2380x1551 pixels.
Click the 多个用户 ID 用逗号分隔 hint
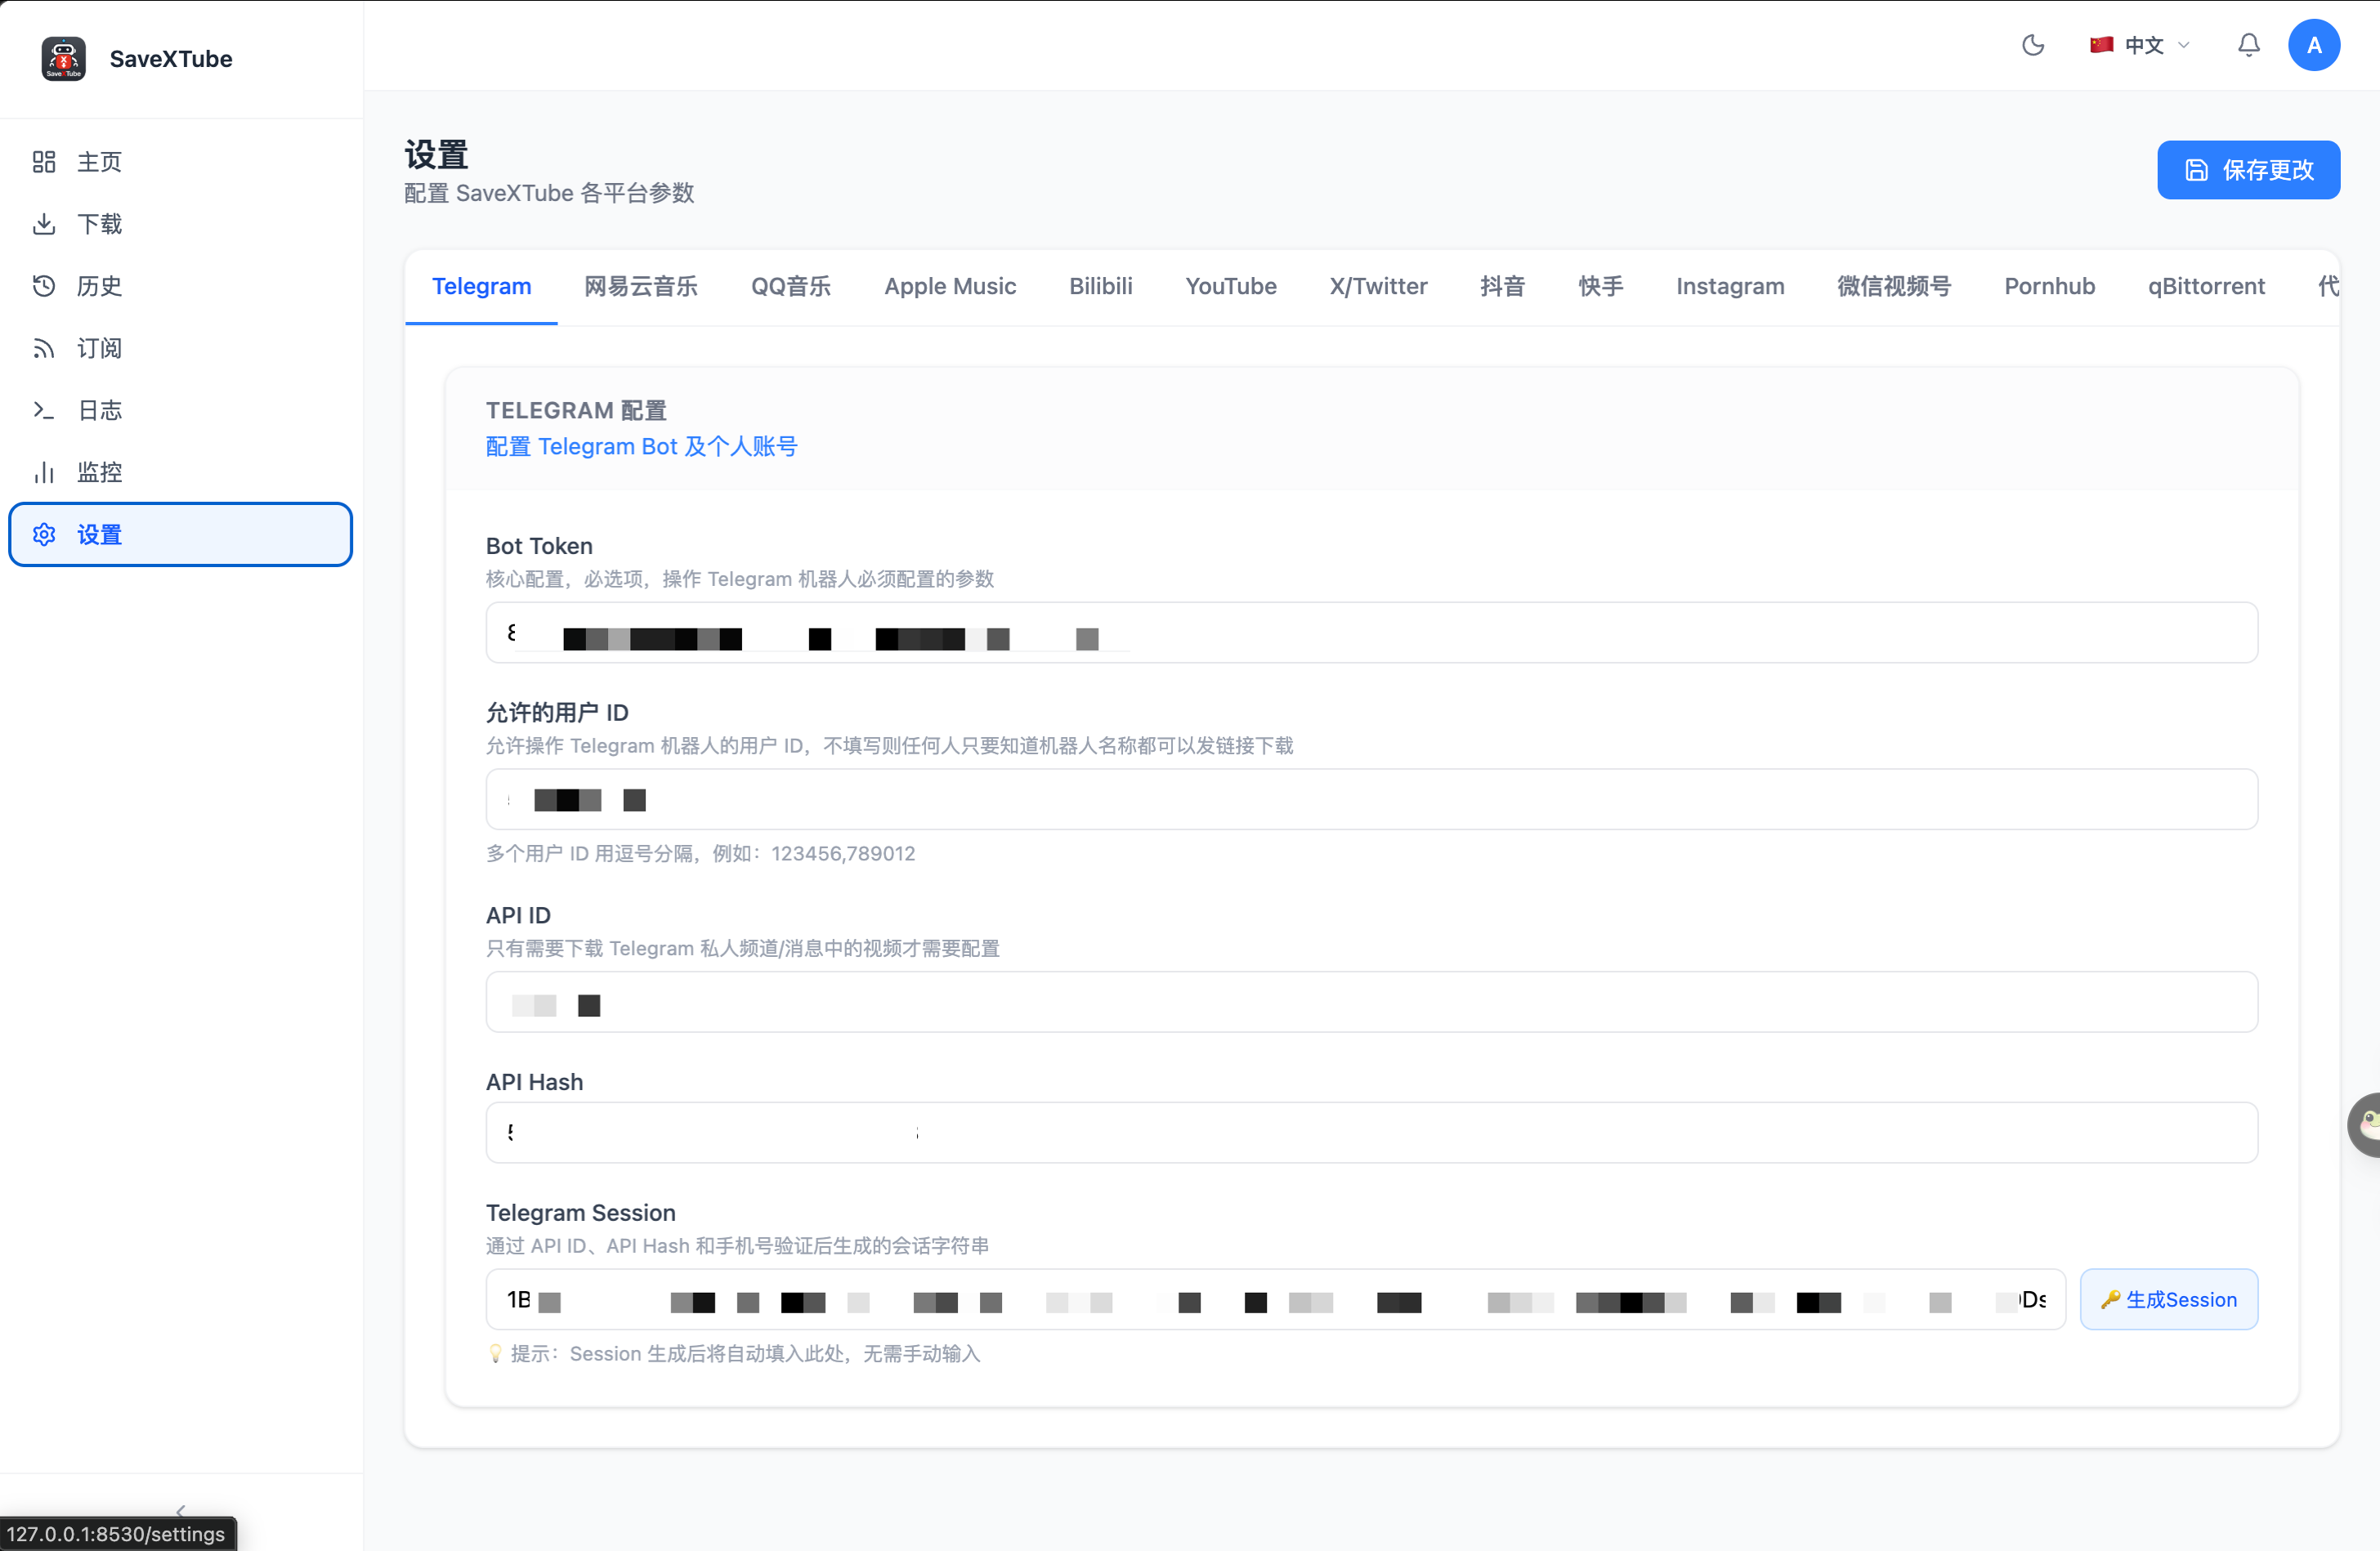[x=700, y=853]
